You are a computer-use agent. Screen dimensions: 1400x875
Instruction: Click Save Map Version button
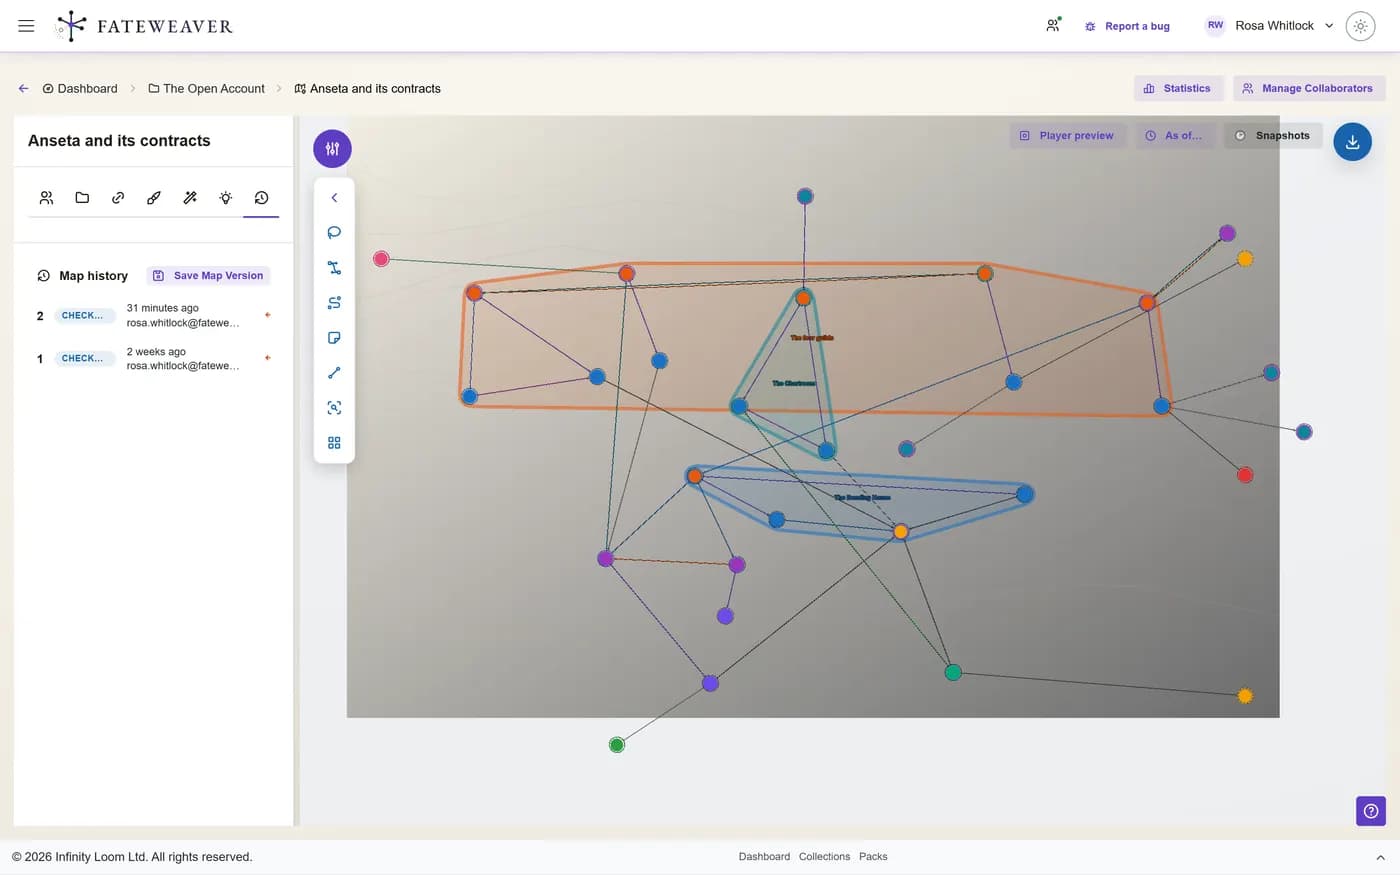[209, 276]
